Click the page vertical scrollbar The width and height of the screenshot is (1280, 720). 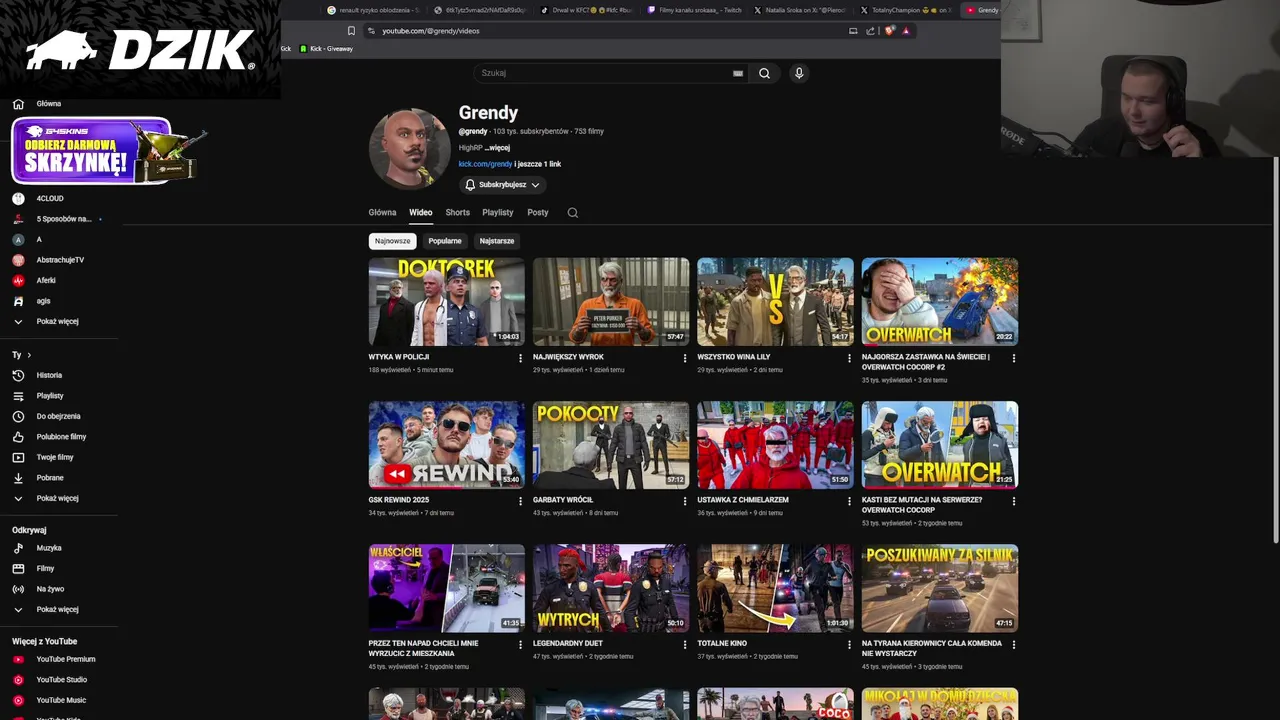point(1275,350)
